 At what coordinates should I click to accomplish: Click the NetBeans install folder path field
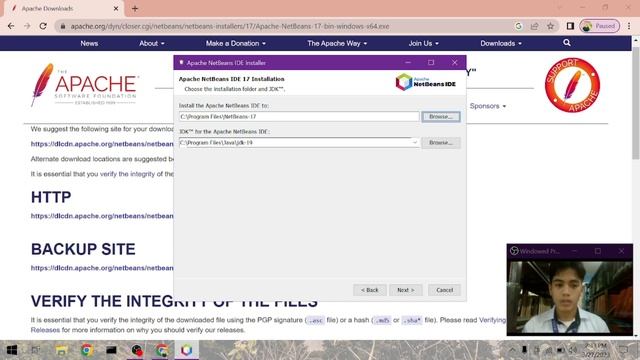(x=299, y=117)
